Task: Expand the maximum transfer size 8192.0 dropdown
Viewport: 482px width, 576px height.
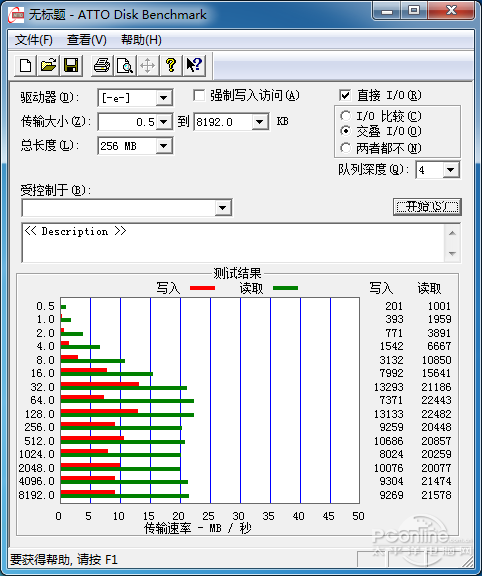Action: [260, 122]
